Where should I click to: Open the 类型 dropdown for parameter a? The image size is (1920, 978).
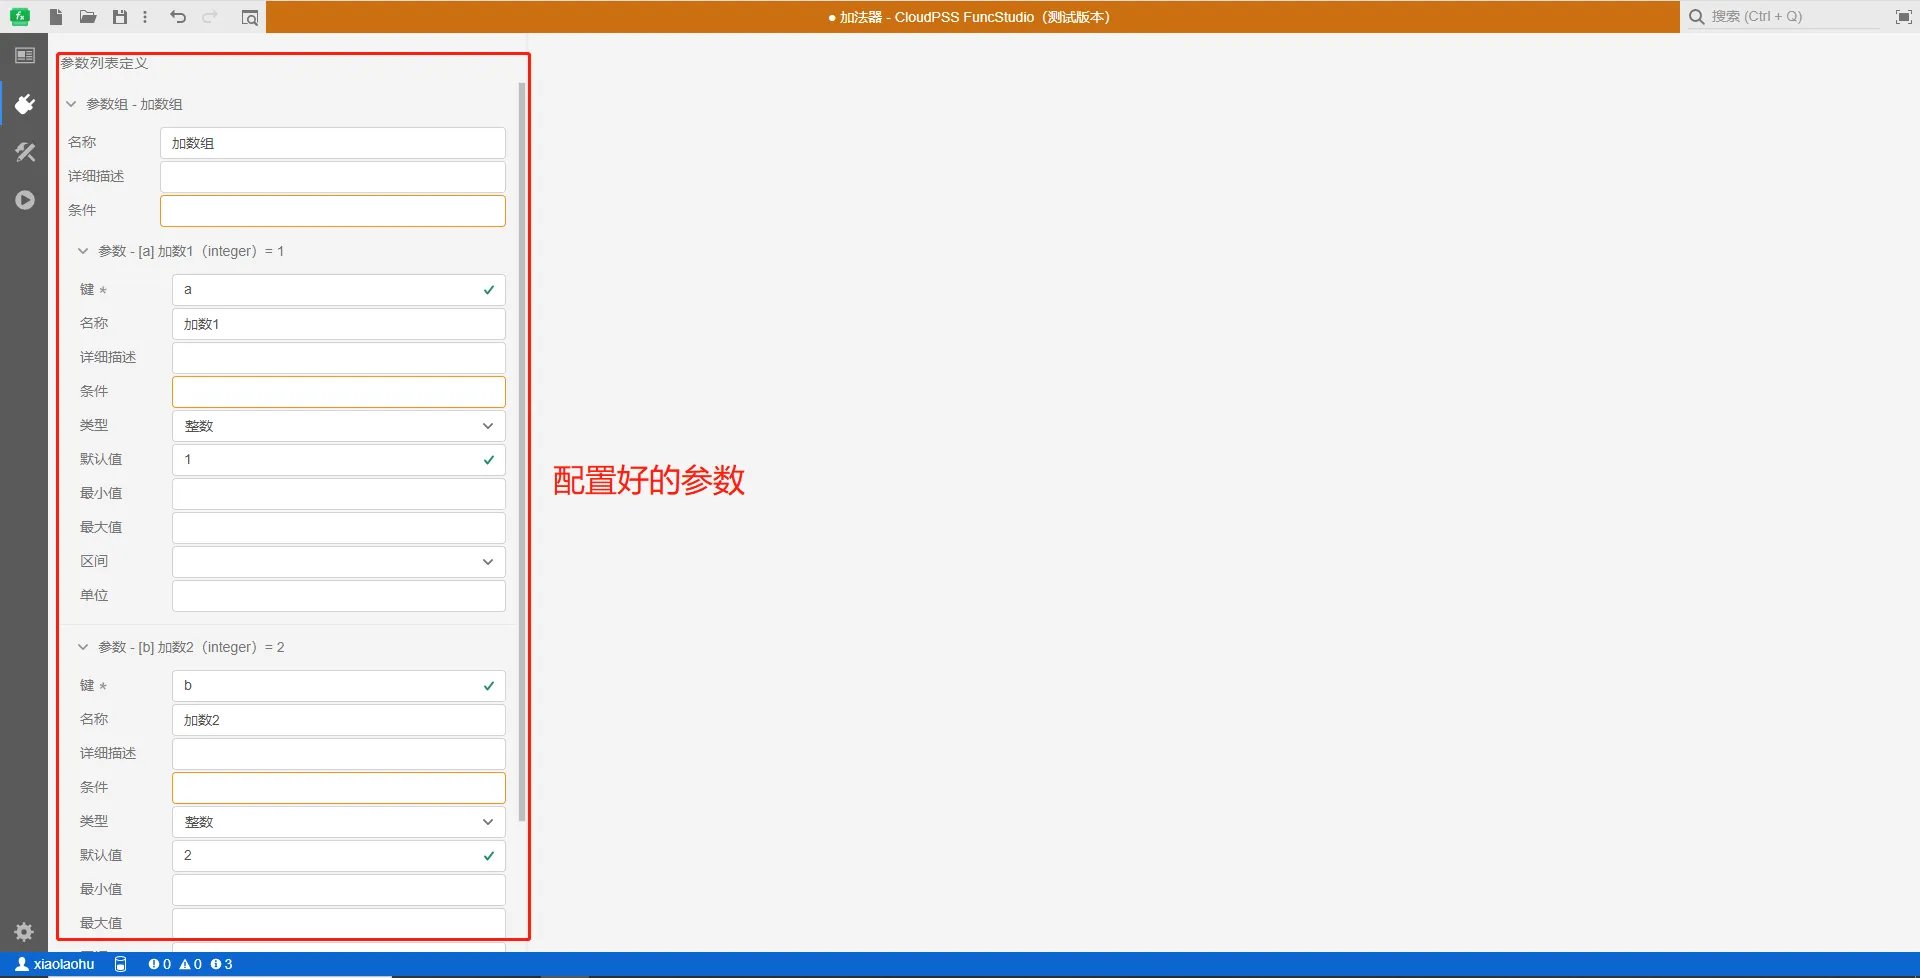(339, 426)
